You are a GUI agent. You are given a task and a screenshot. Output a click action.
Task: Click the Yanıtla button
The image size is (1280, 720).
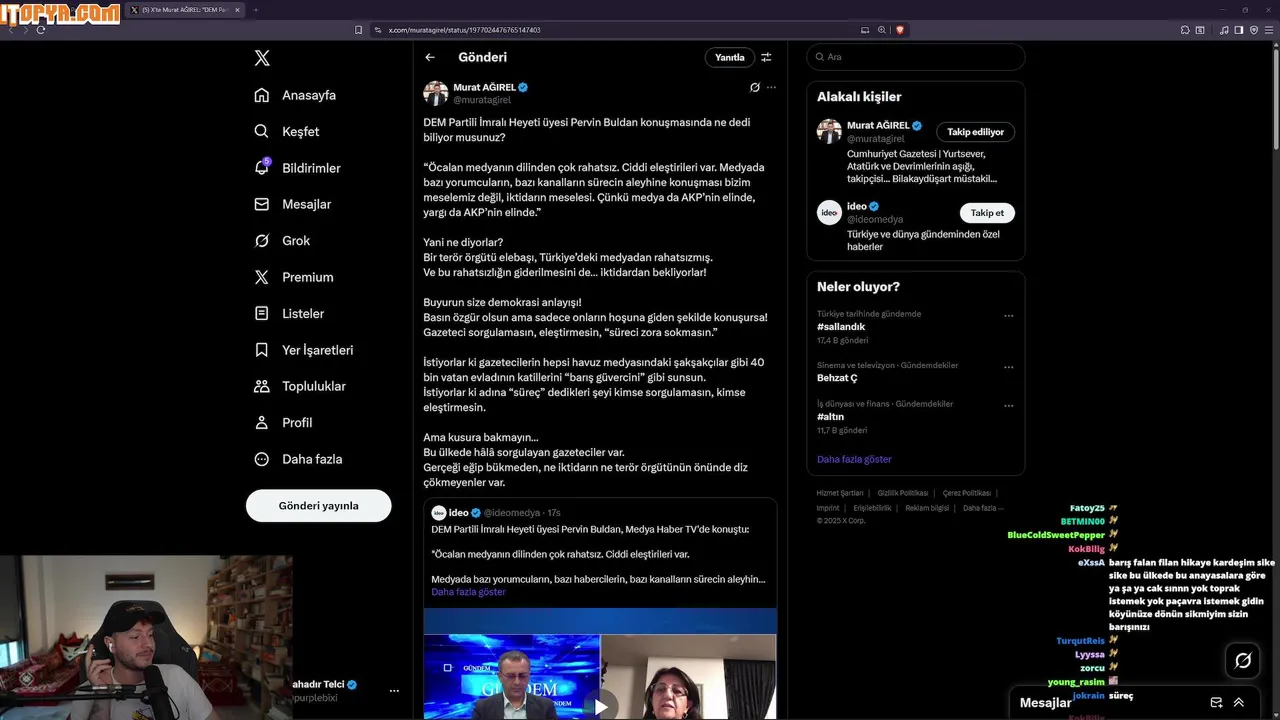click(x=729, y=57)
